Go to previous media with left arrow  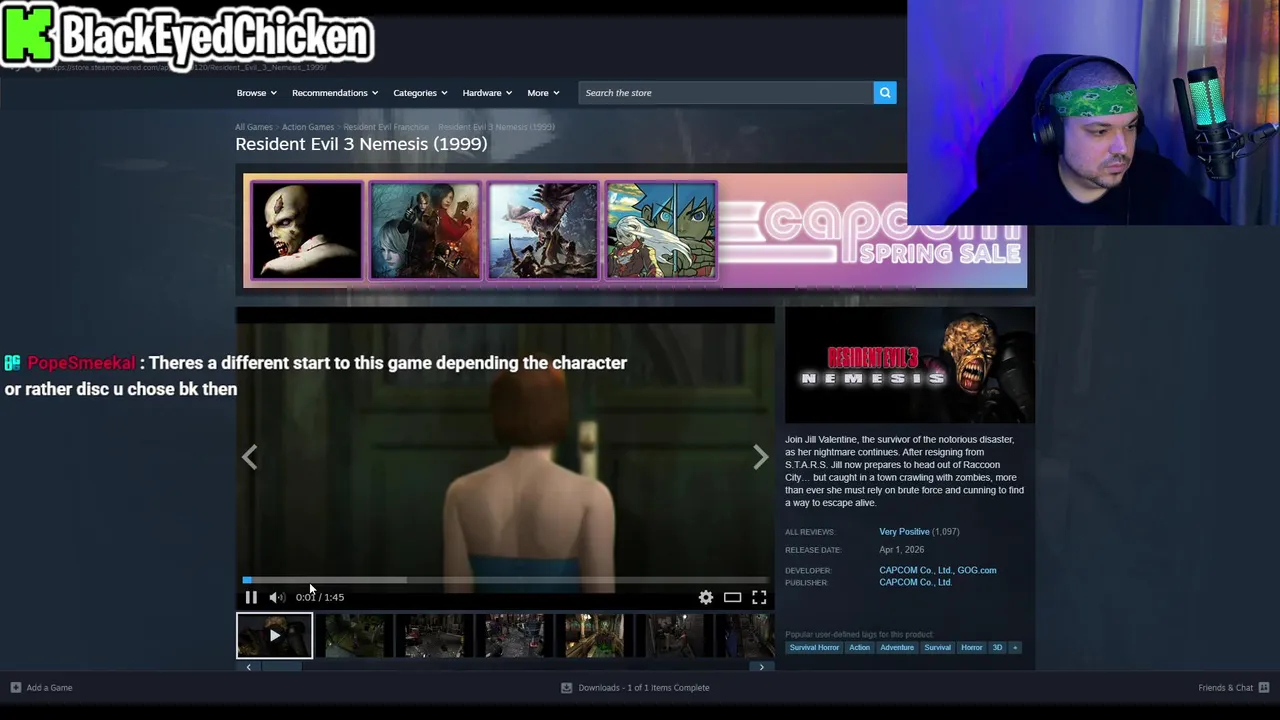pyautogui.click(x=249, y=457)
